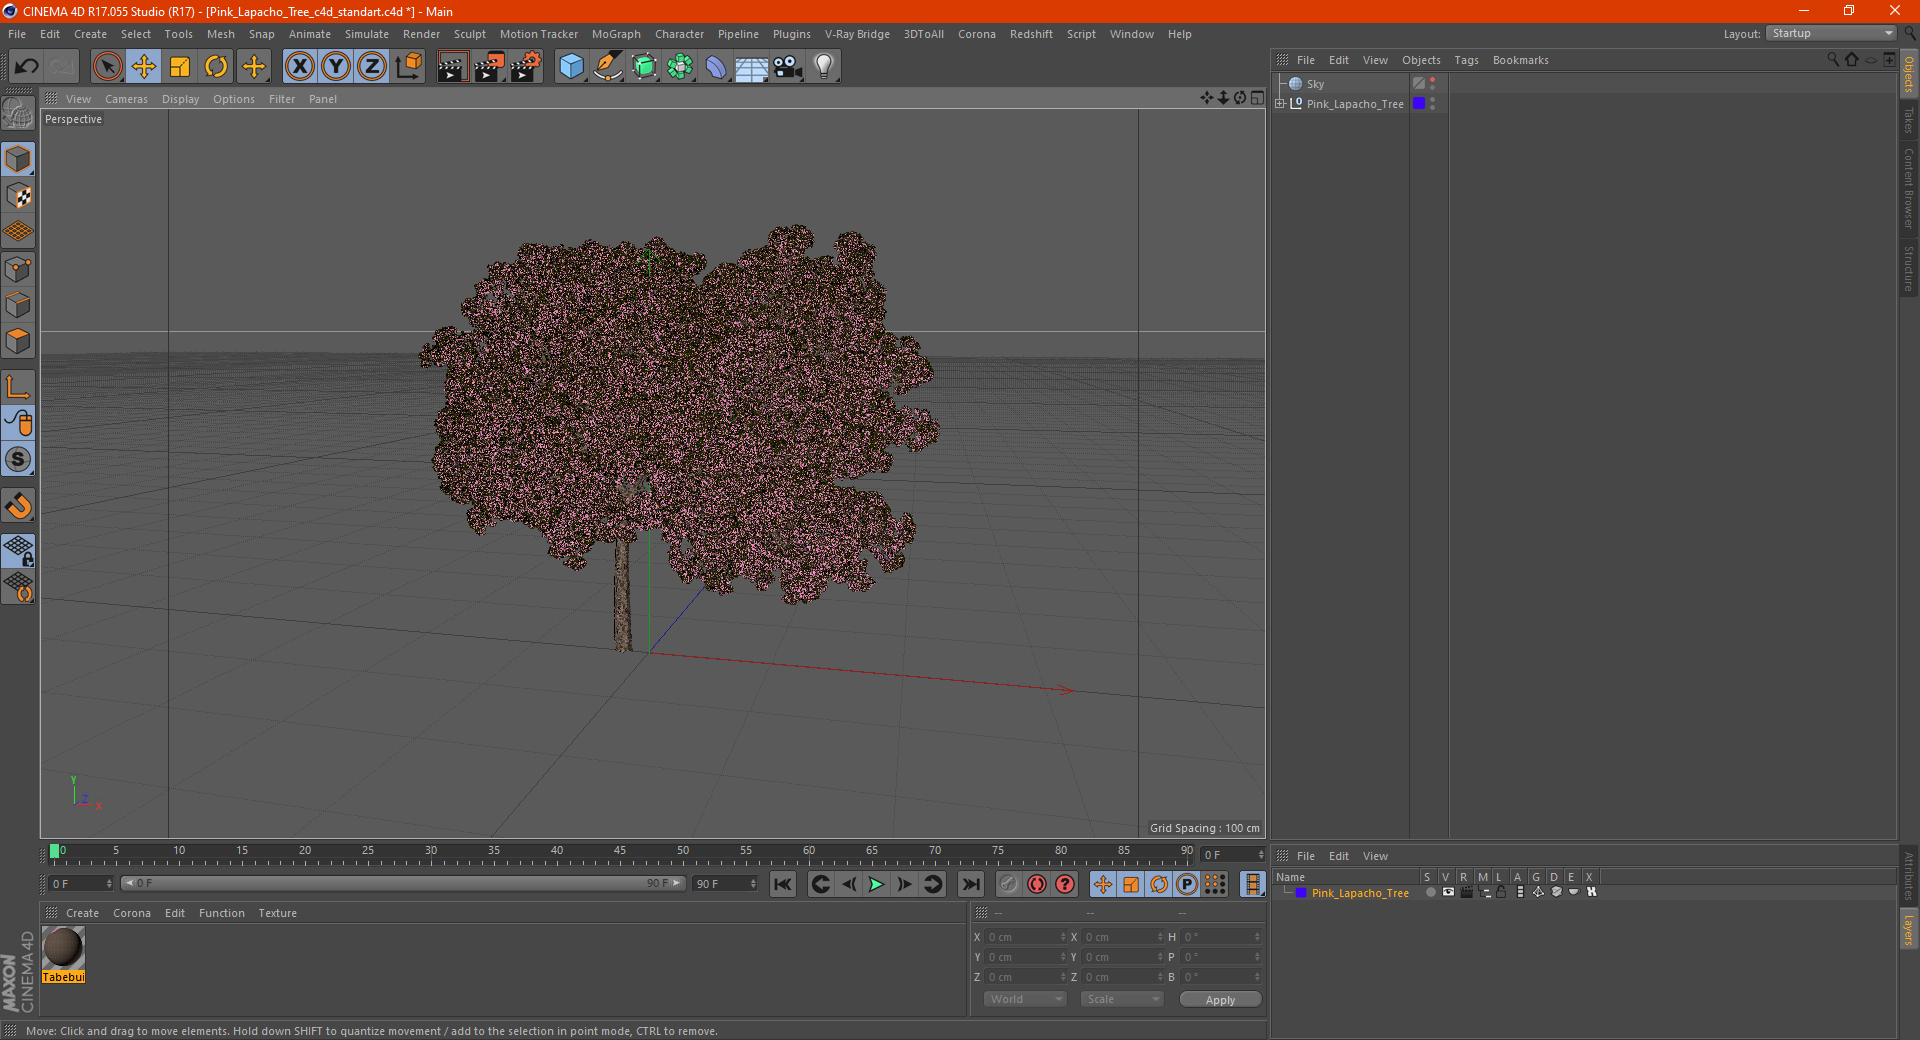Open the World coordinate dropdown
Screen dimensions: 1920x1040
pos(1025,999)
